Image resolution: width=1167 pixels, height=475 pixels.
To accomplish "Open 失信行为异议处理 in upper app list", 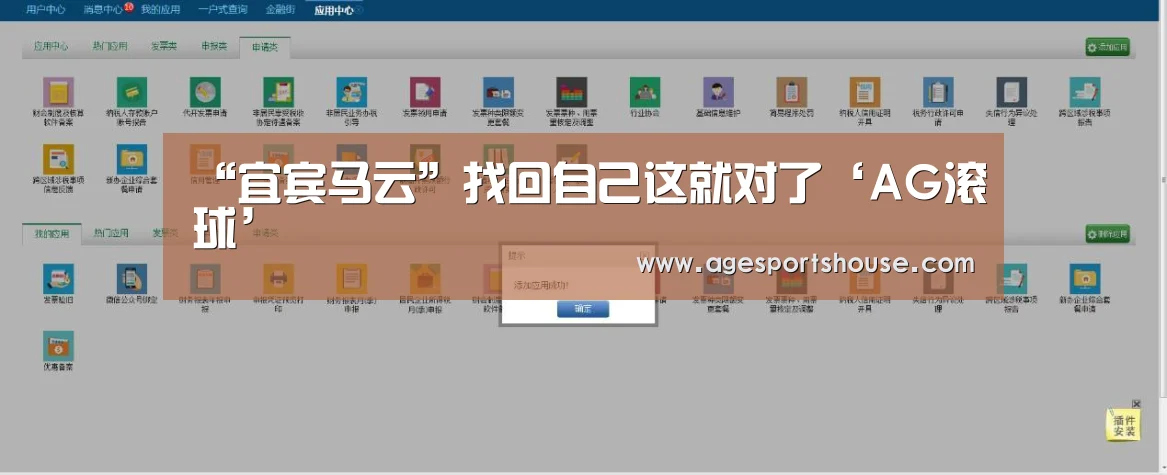I will coord(1011,92).
